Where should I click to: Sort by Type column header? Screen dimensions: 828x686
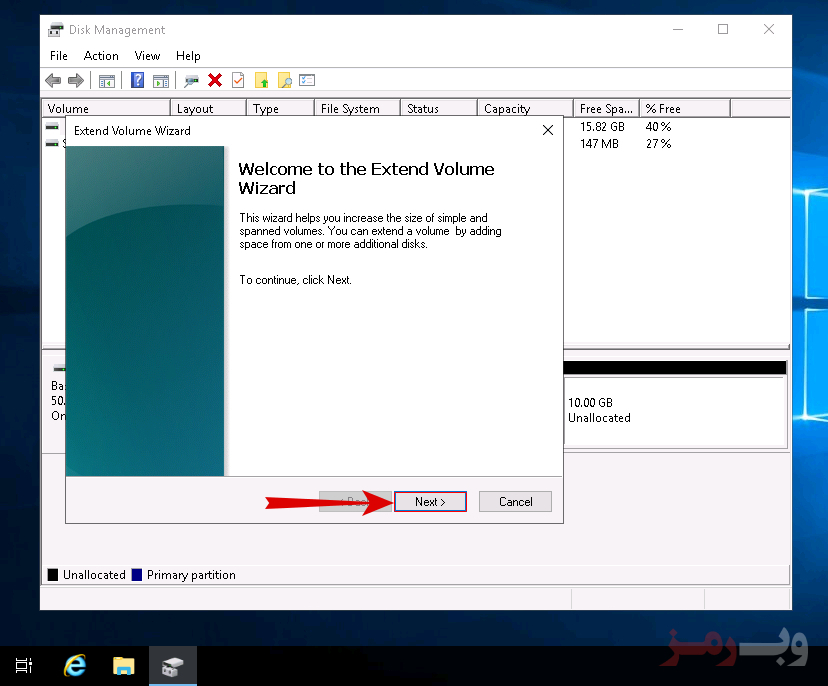280,108
